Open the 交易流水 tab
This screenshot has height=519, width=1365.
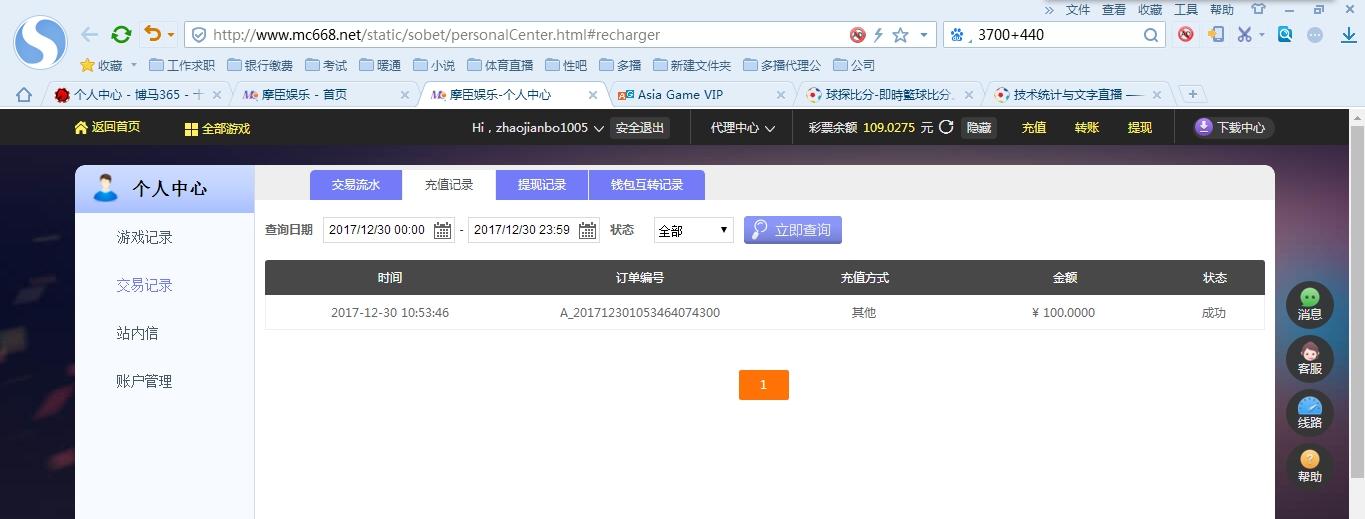click(x=356, y=185)
